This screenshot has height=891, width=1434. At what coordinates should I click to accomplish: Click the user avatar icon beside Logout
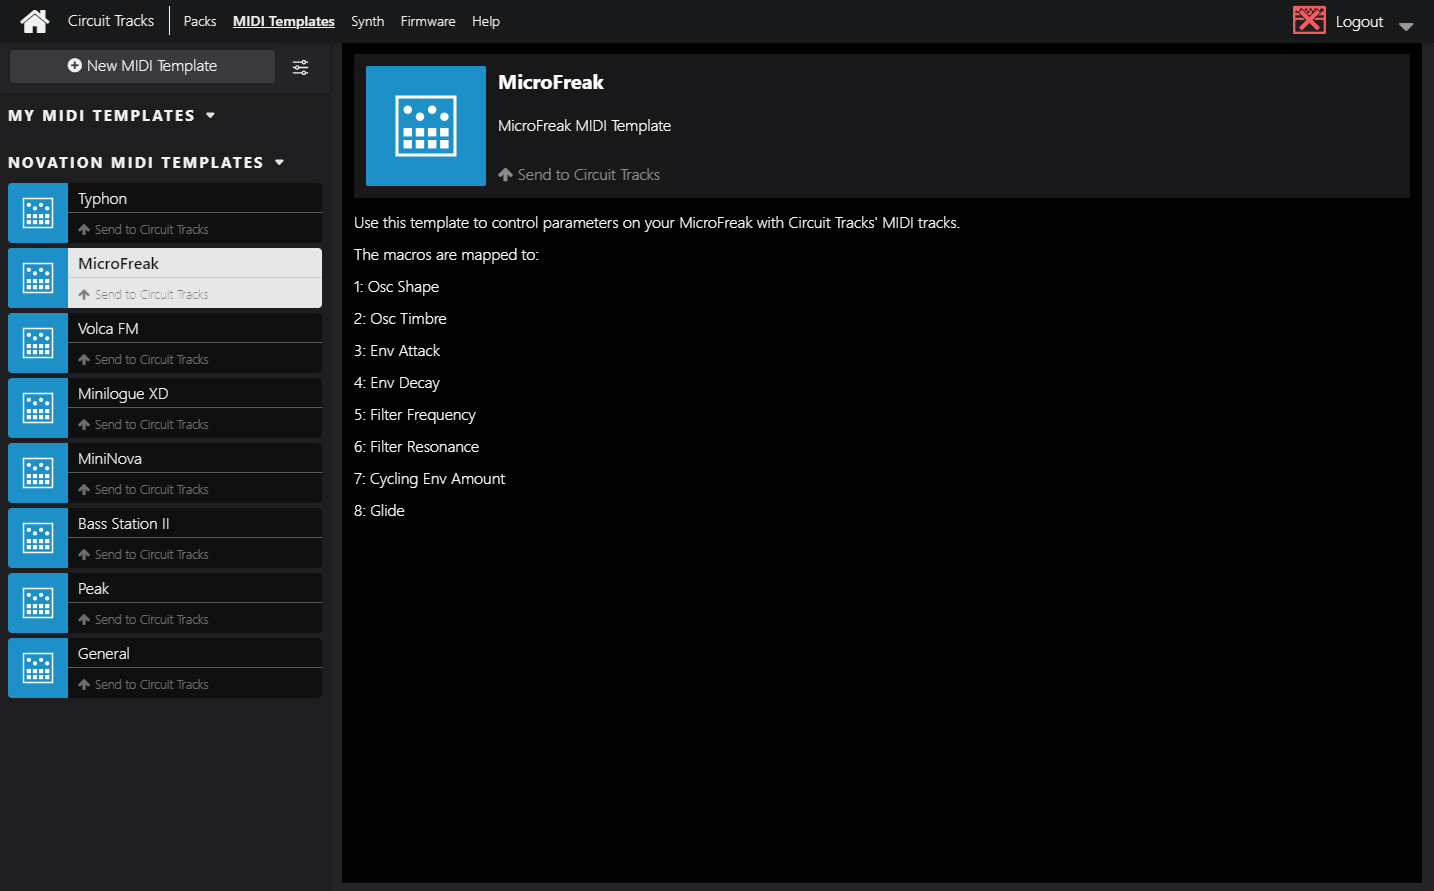[x=1309, y=21]
